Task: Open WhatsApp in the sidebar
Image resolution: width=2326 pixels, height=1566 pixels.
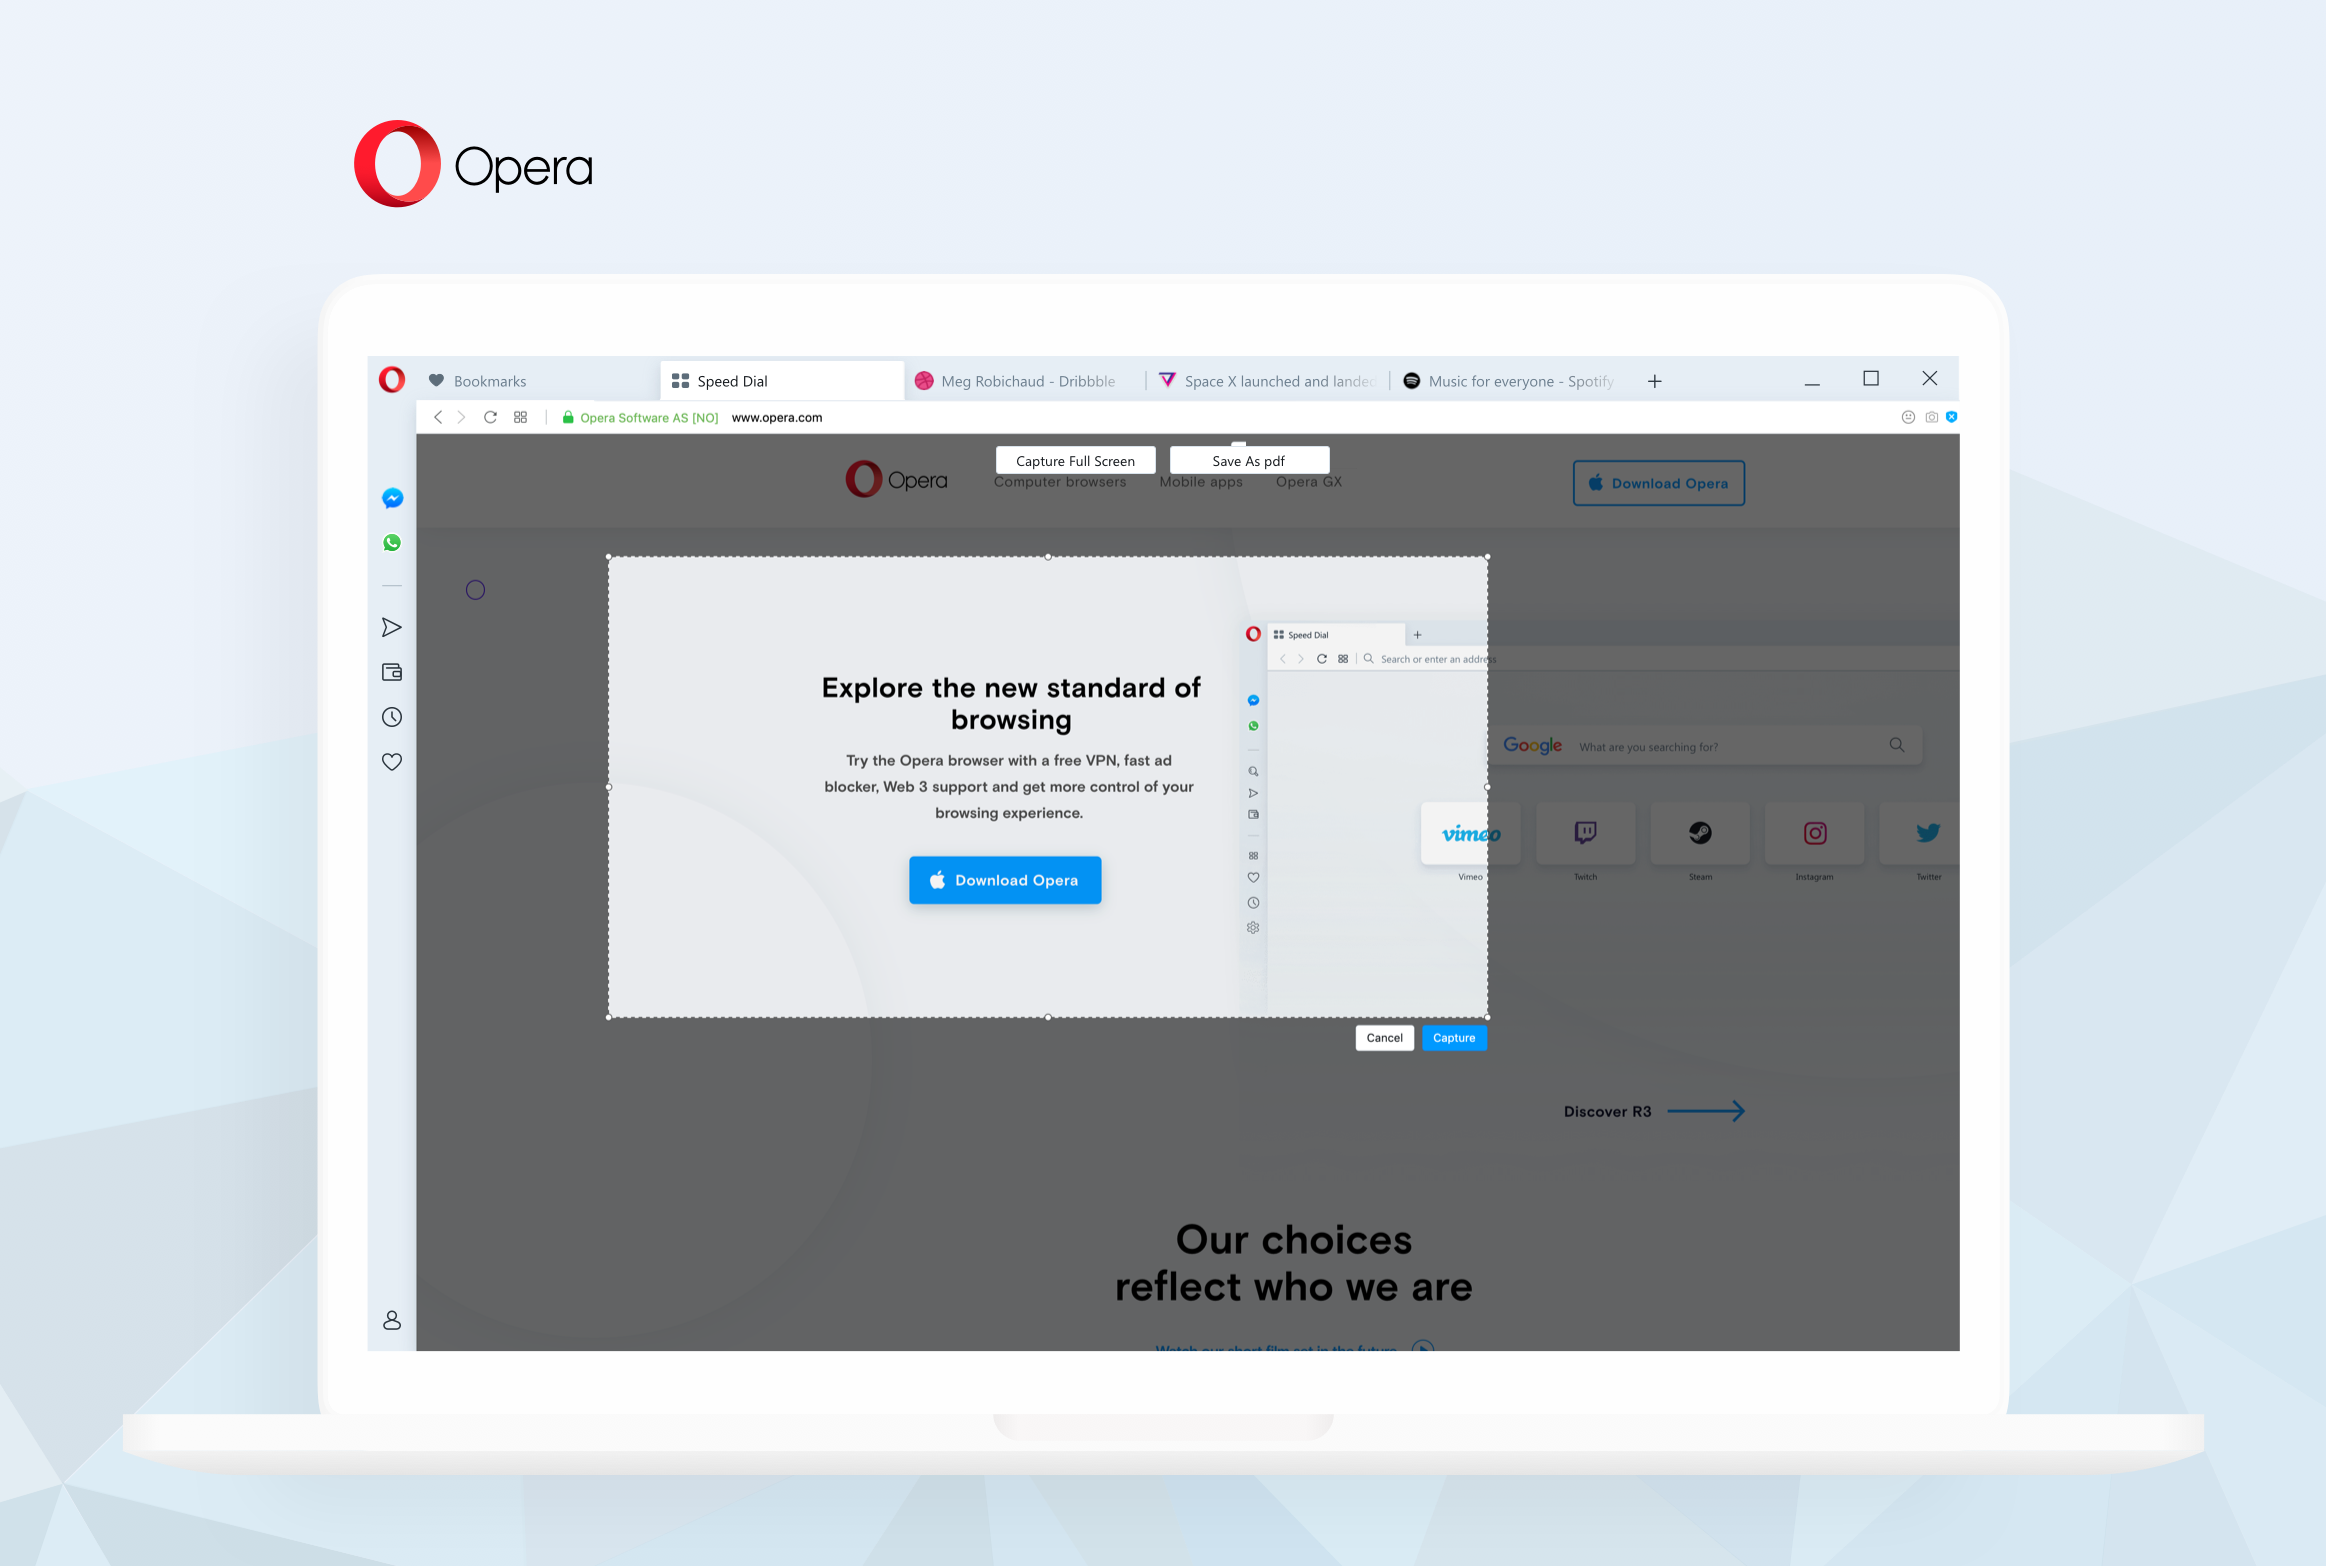Action: (x=392, y=542)
